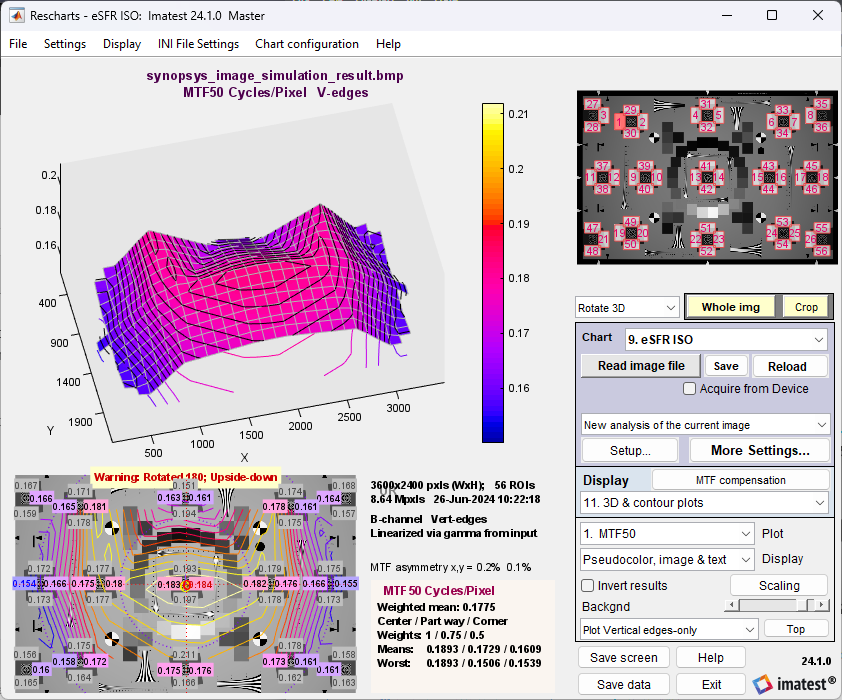This screenshot has height=700, width=842.
Task: Open Pseudocolor, image & text dropdown
Action: coord(667,559)
